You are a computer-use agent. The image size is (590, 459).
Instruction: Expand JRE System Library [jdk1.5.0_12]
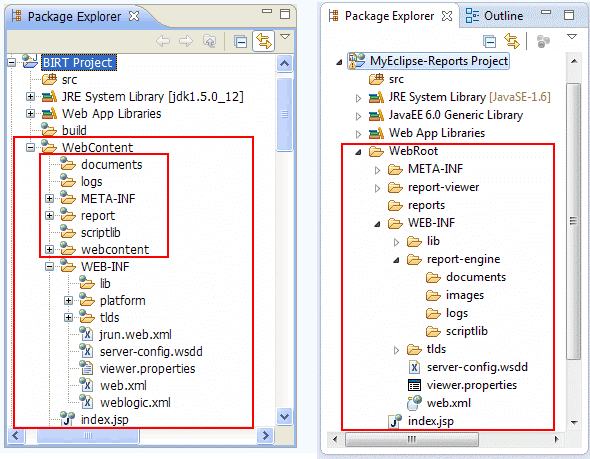coord(30,97)
